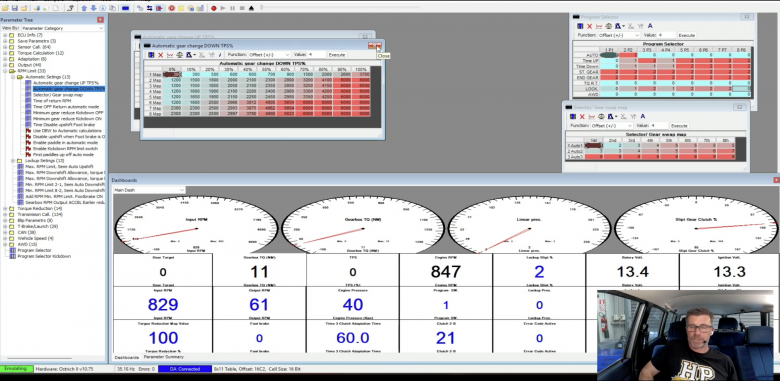Click the blue A icon in Gear swap map window
Viewport: 780px width, 381px height.
click(x=643, y=116)
